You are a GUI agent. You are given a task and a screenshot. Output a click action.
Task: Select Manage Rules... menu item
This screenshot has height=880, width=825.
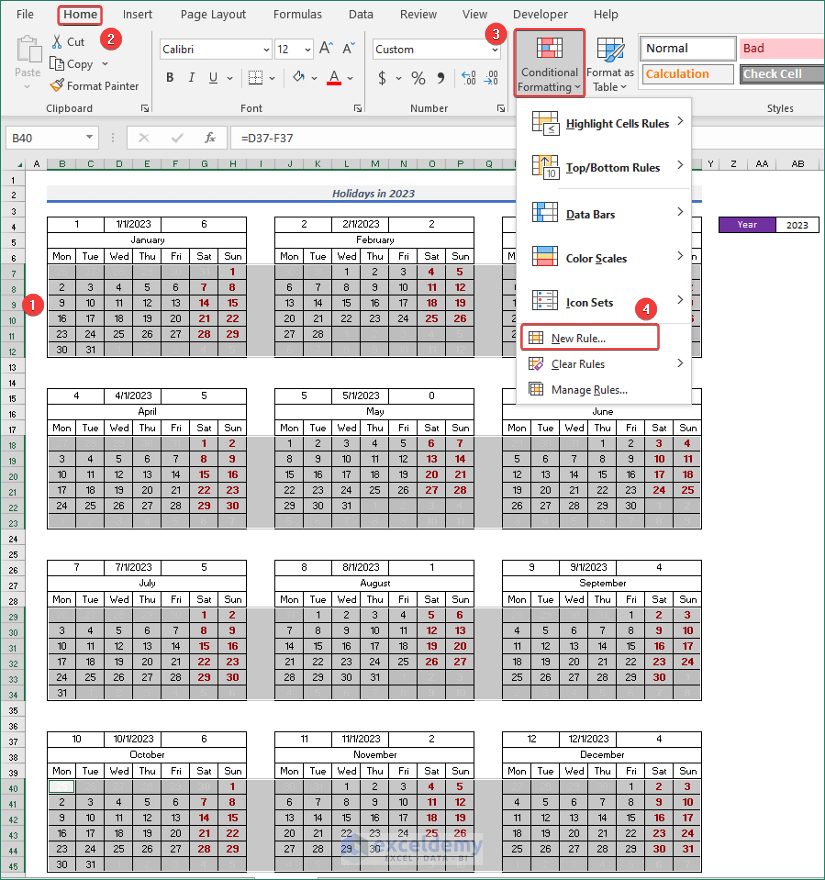604,389
